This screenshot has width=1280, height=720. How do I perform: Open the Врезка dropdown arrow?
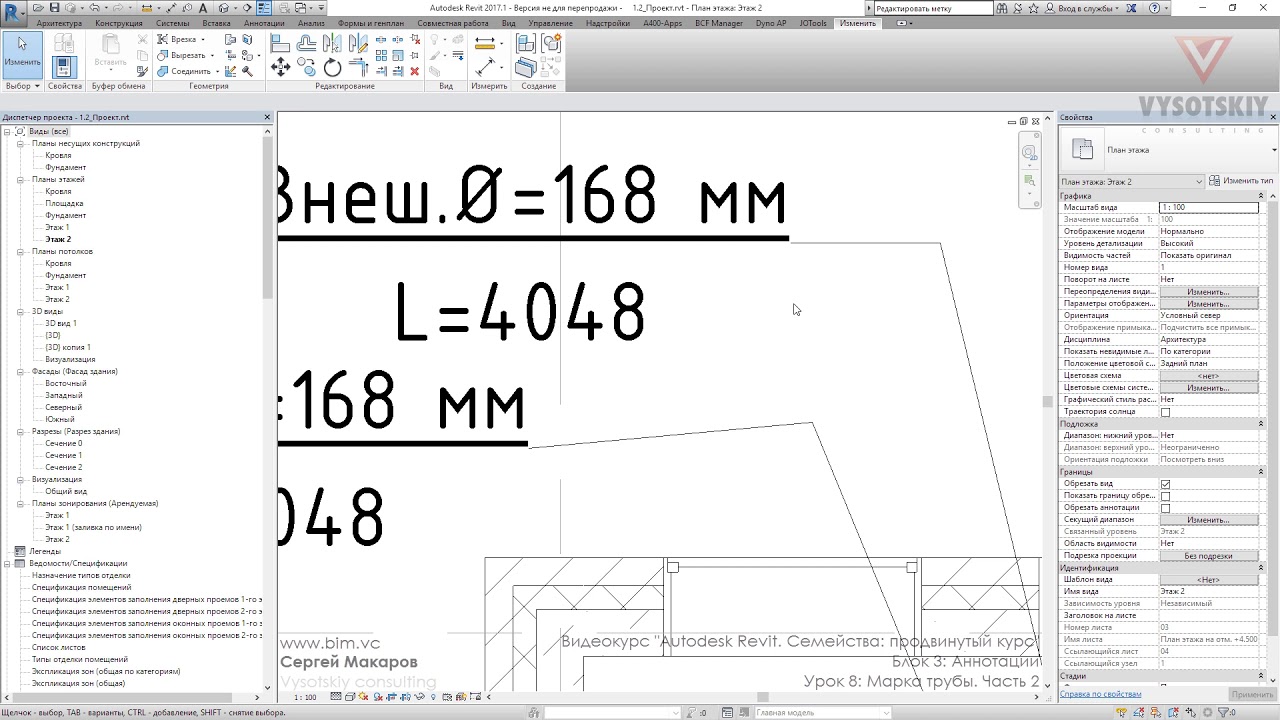click(203, 40)
